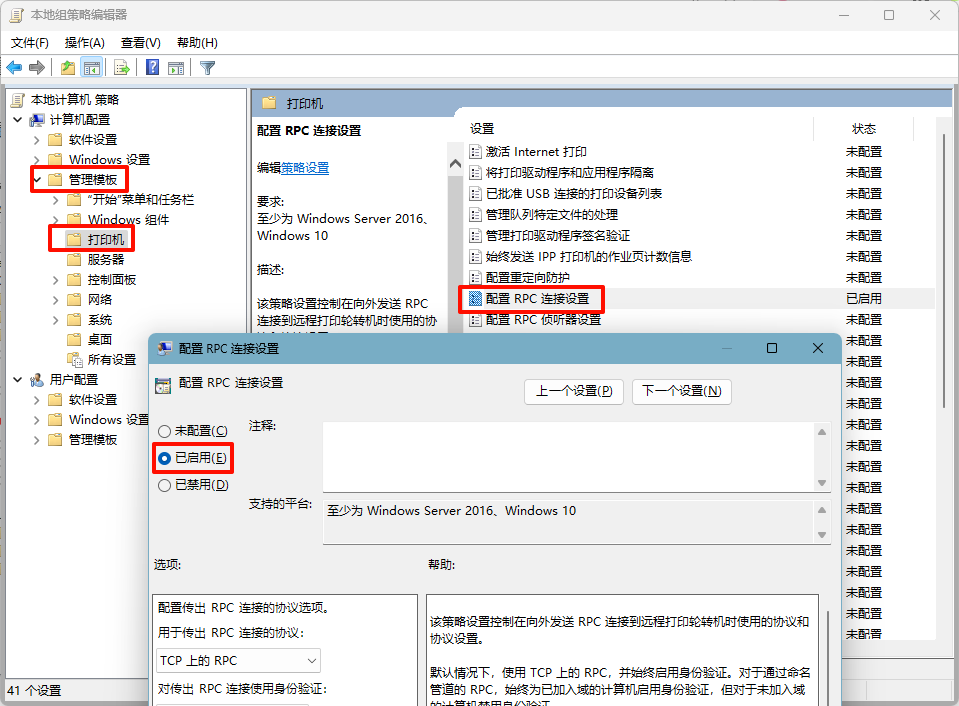Click the 控制面板 folder icon
Viewport: 959px width, 706px height.
[74, 280]
